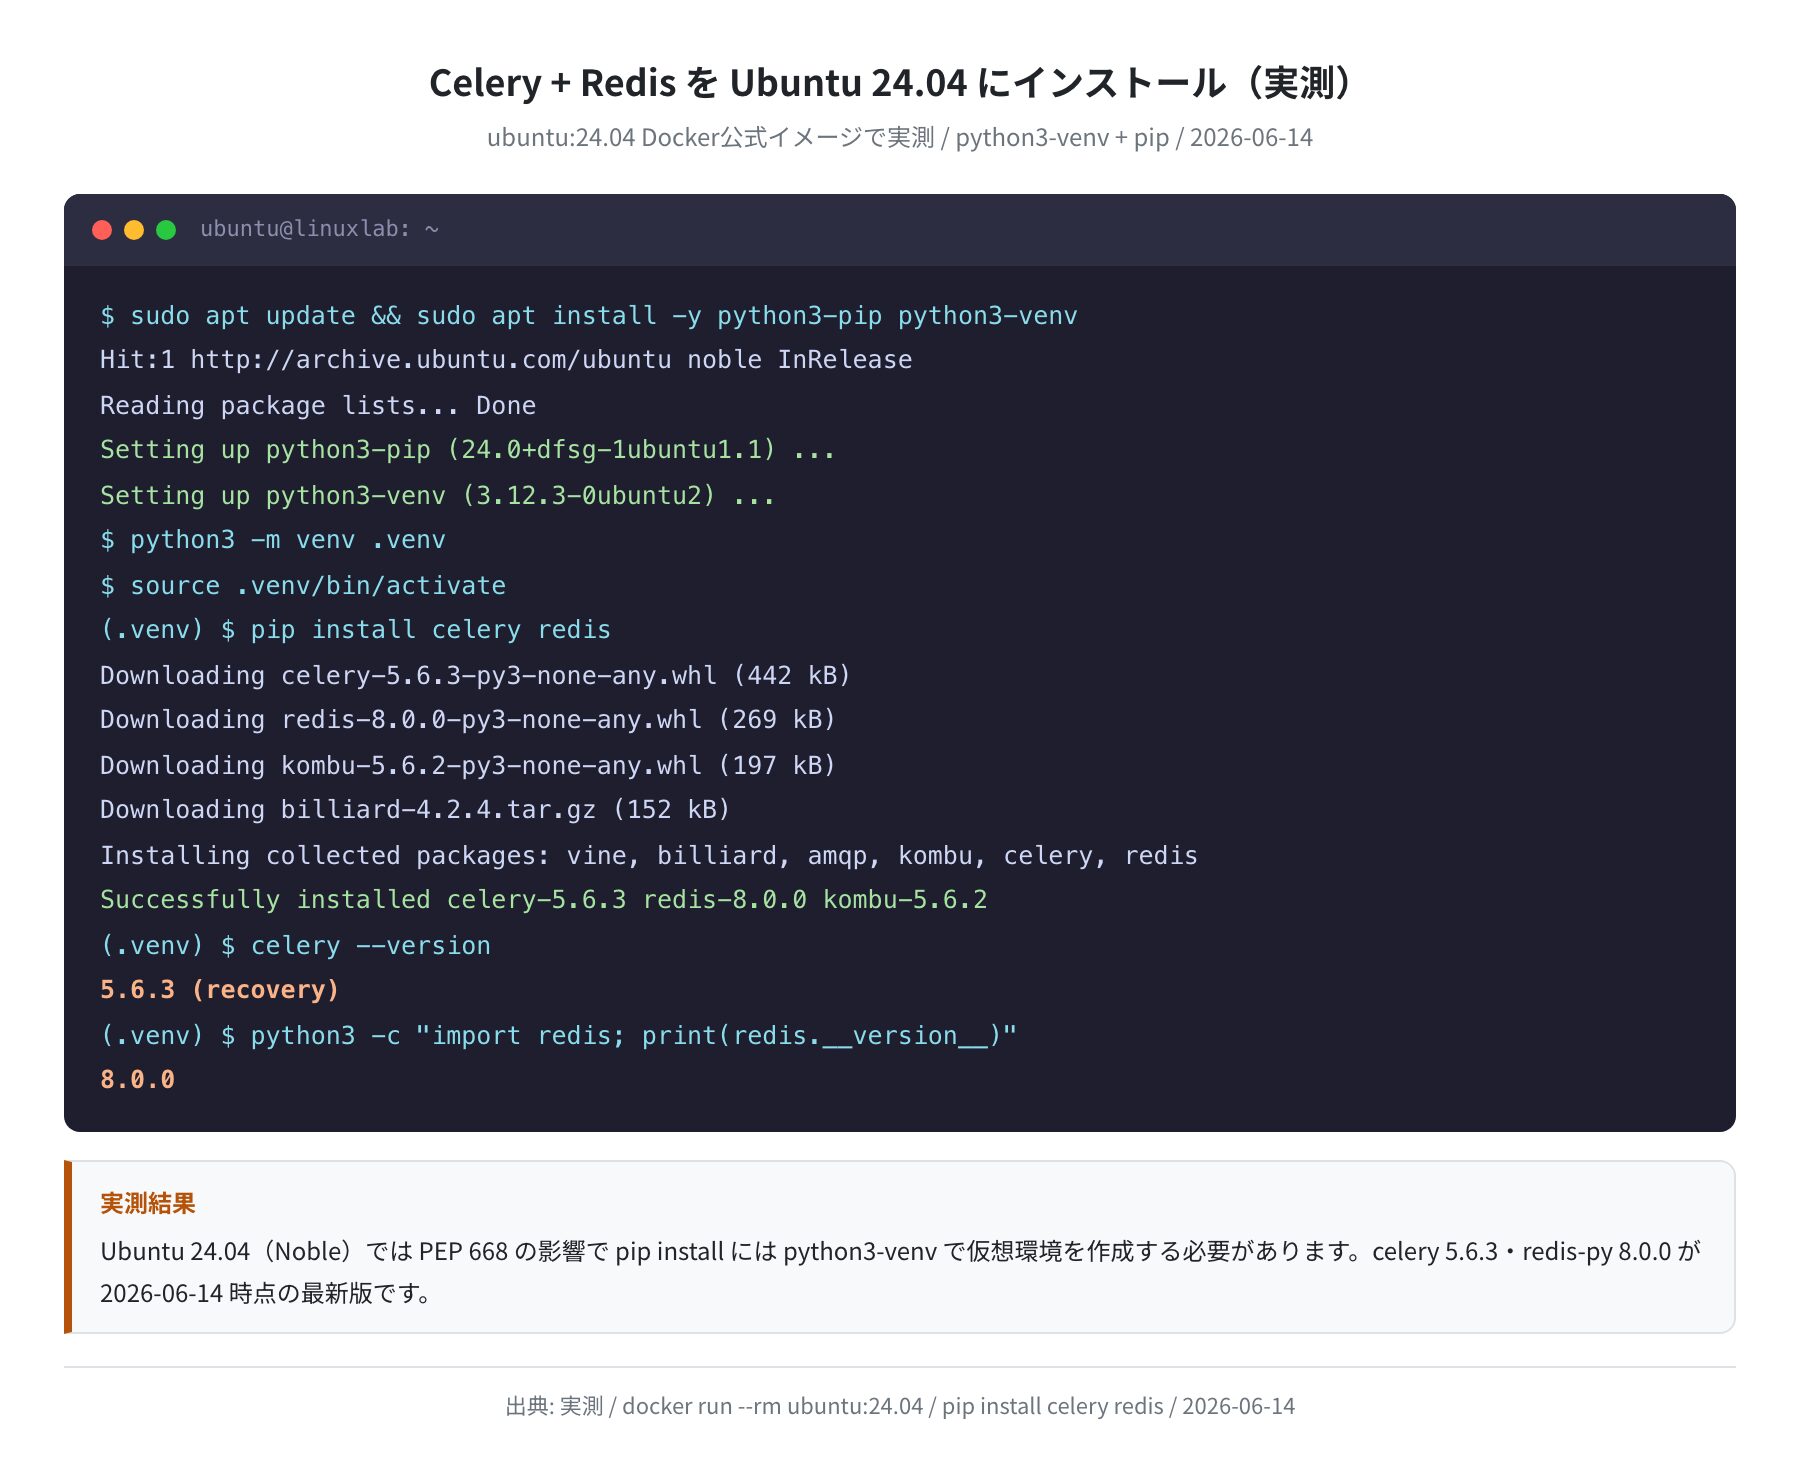This screenshot has height=1462, width=1800.
Task: Click the Downloading billiard-4.2.4.tar.gz line
Action: tap(415, 810)
